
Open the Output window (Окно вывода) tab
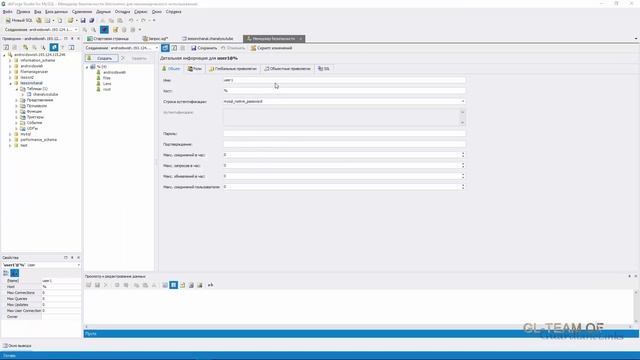17,346
